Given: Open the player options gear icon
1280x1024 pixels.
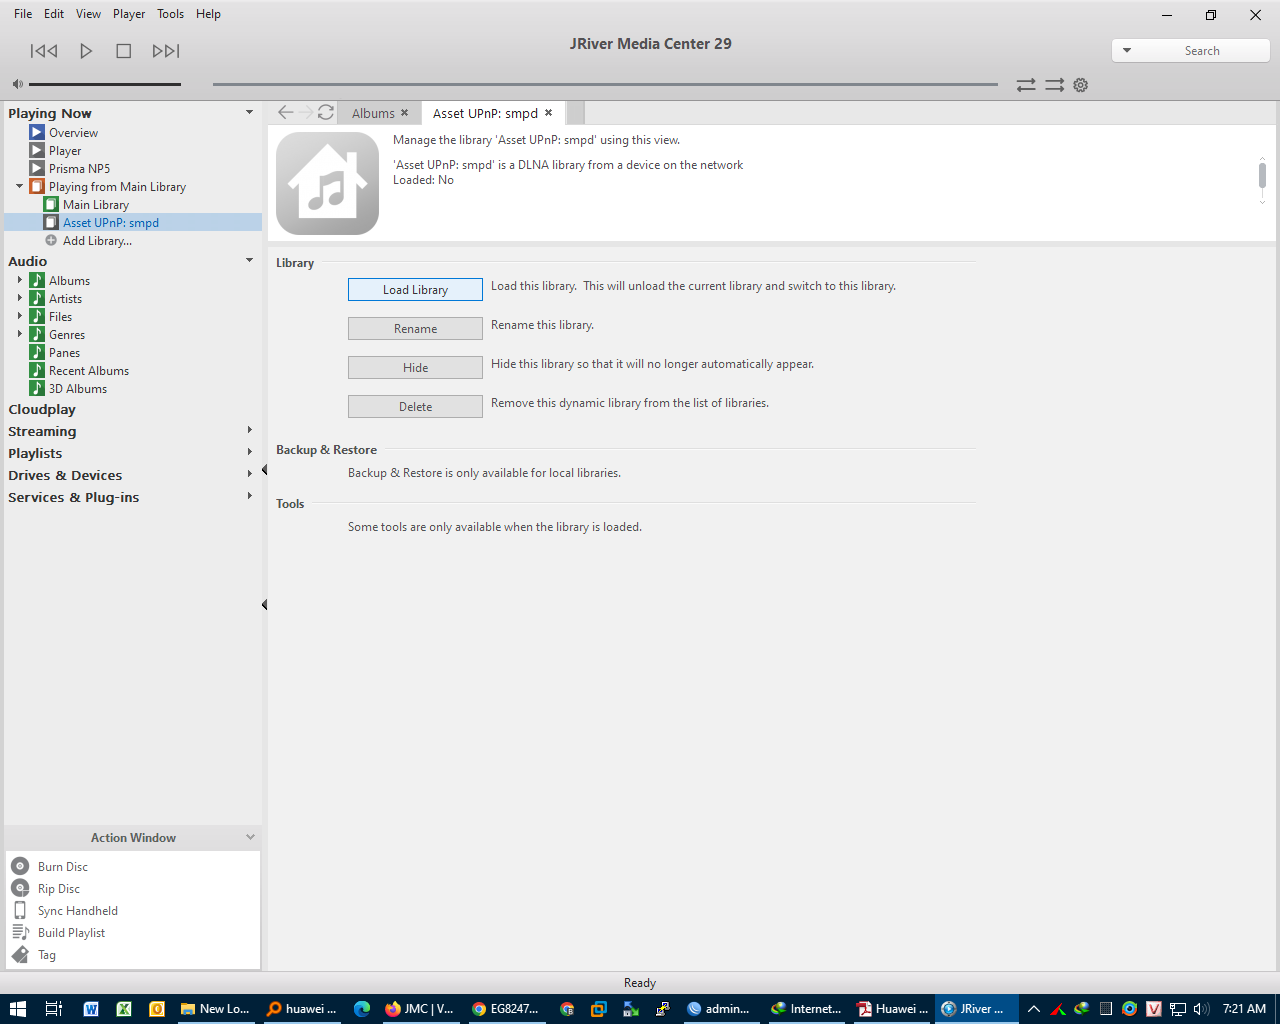Looking at the screenshot, I should tap(1081, 85).
